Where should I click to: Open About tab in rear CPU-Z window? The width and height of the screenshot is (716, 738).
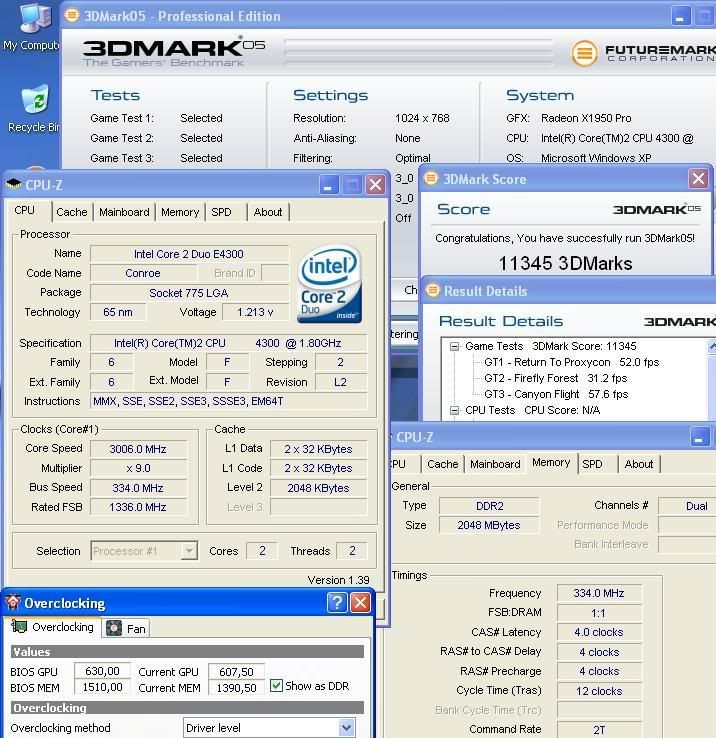639,464
